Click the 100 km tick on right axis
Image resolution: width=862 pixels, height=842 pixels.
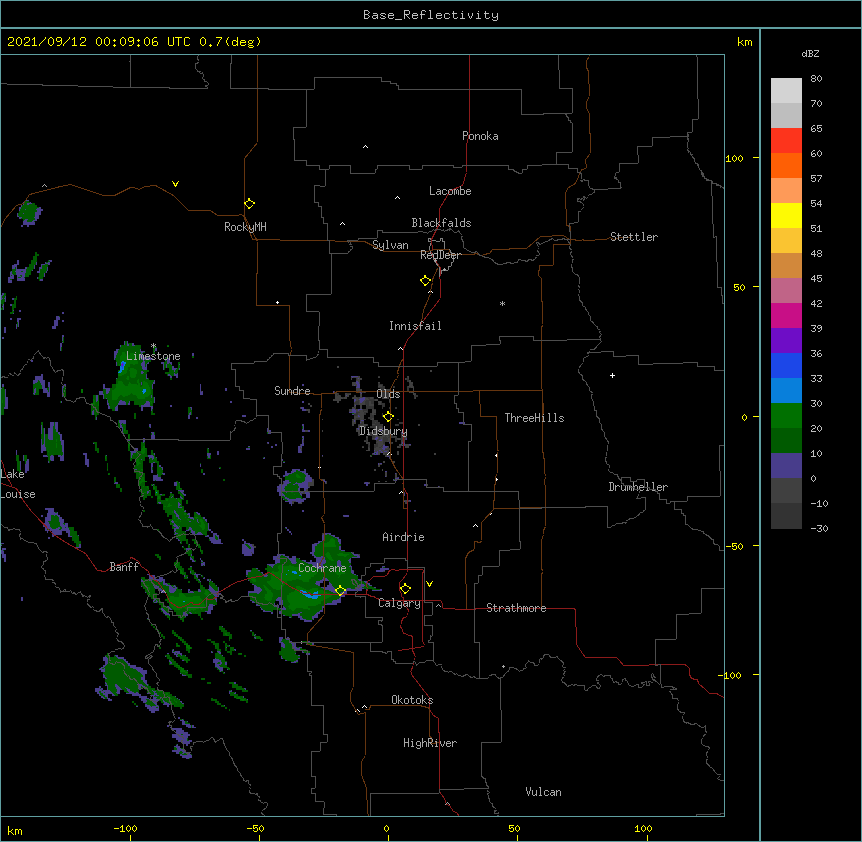tap(734, 159)
